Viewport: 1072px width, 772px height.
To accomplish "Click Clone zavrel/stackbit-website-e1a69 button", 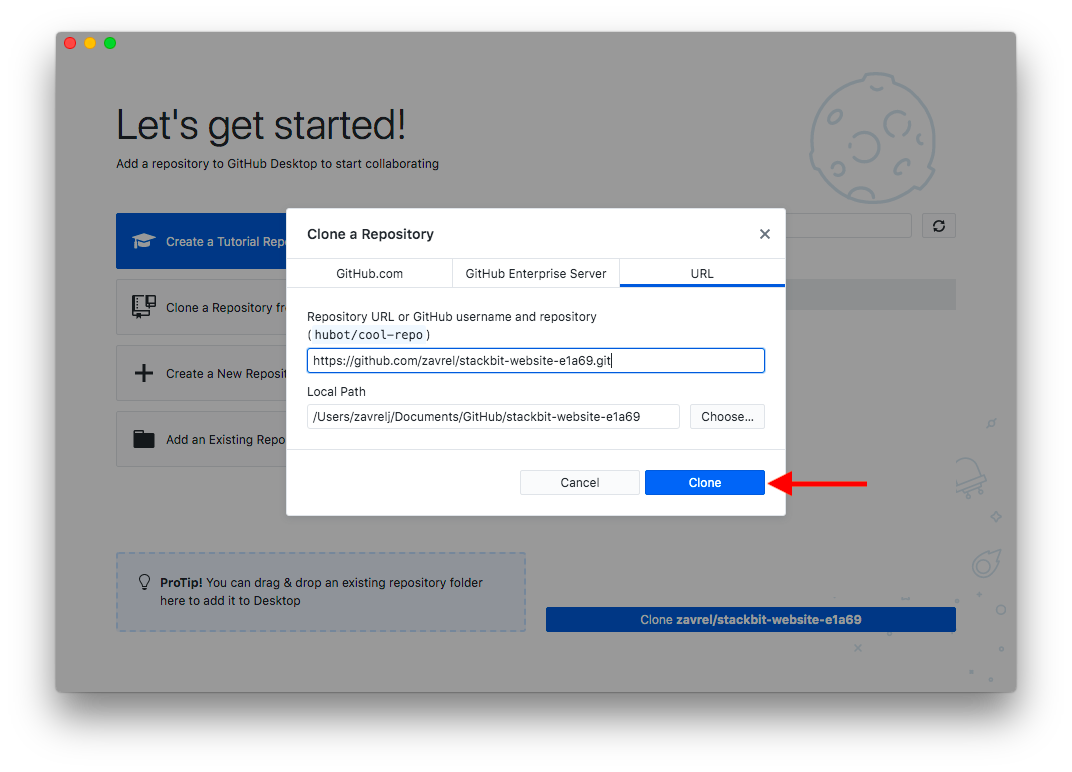I will point(751,620).
